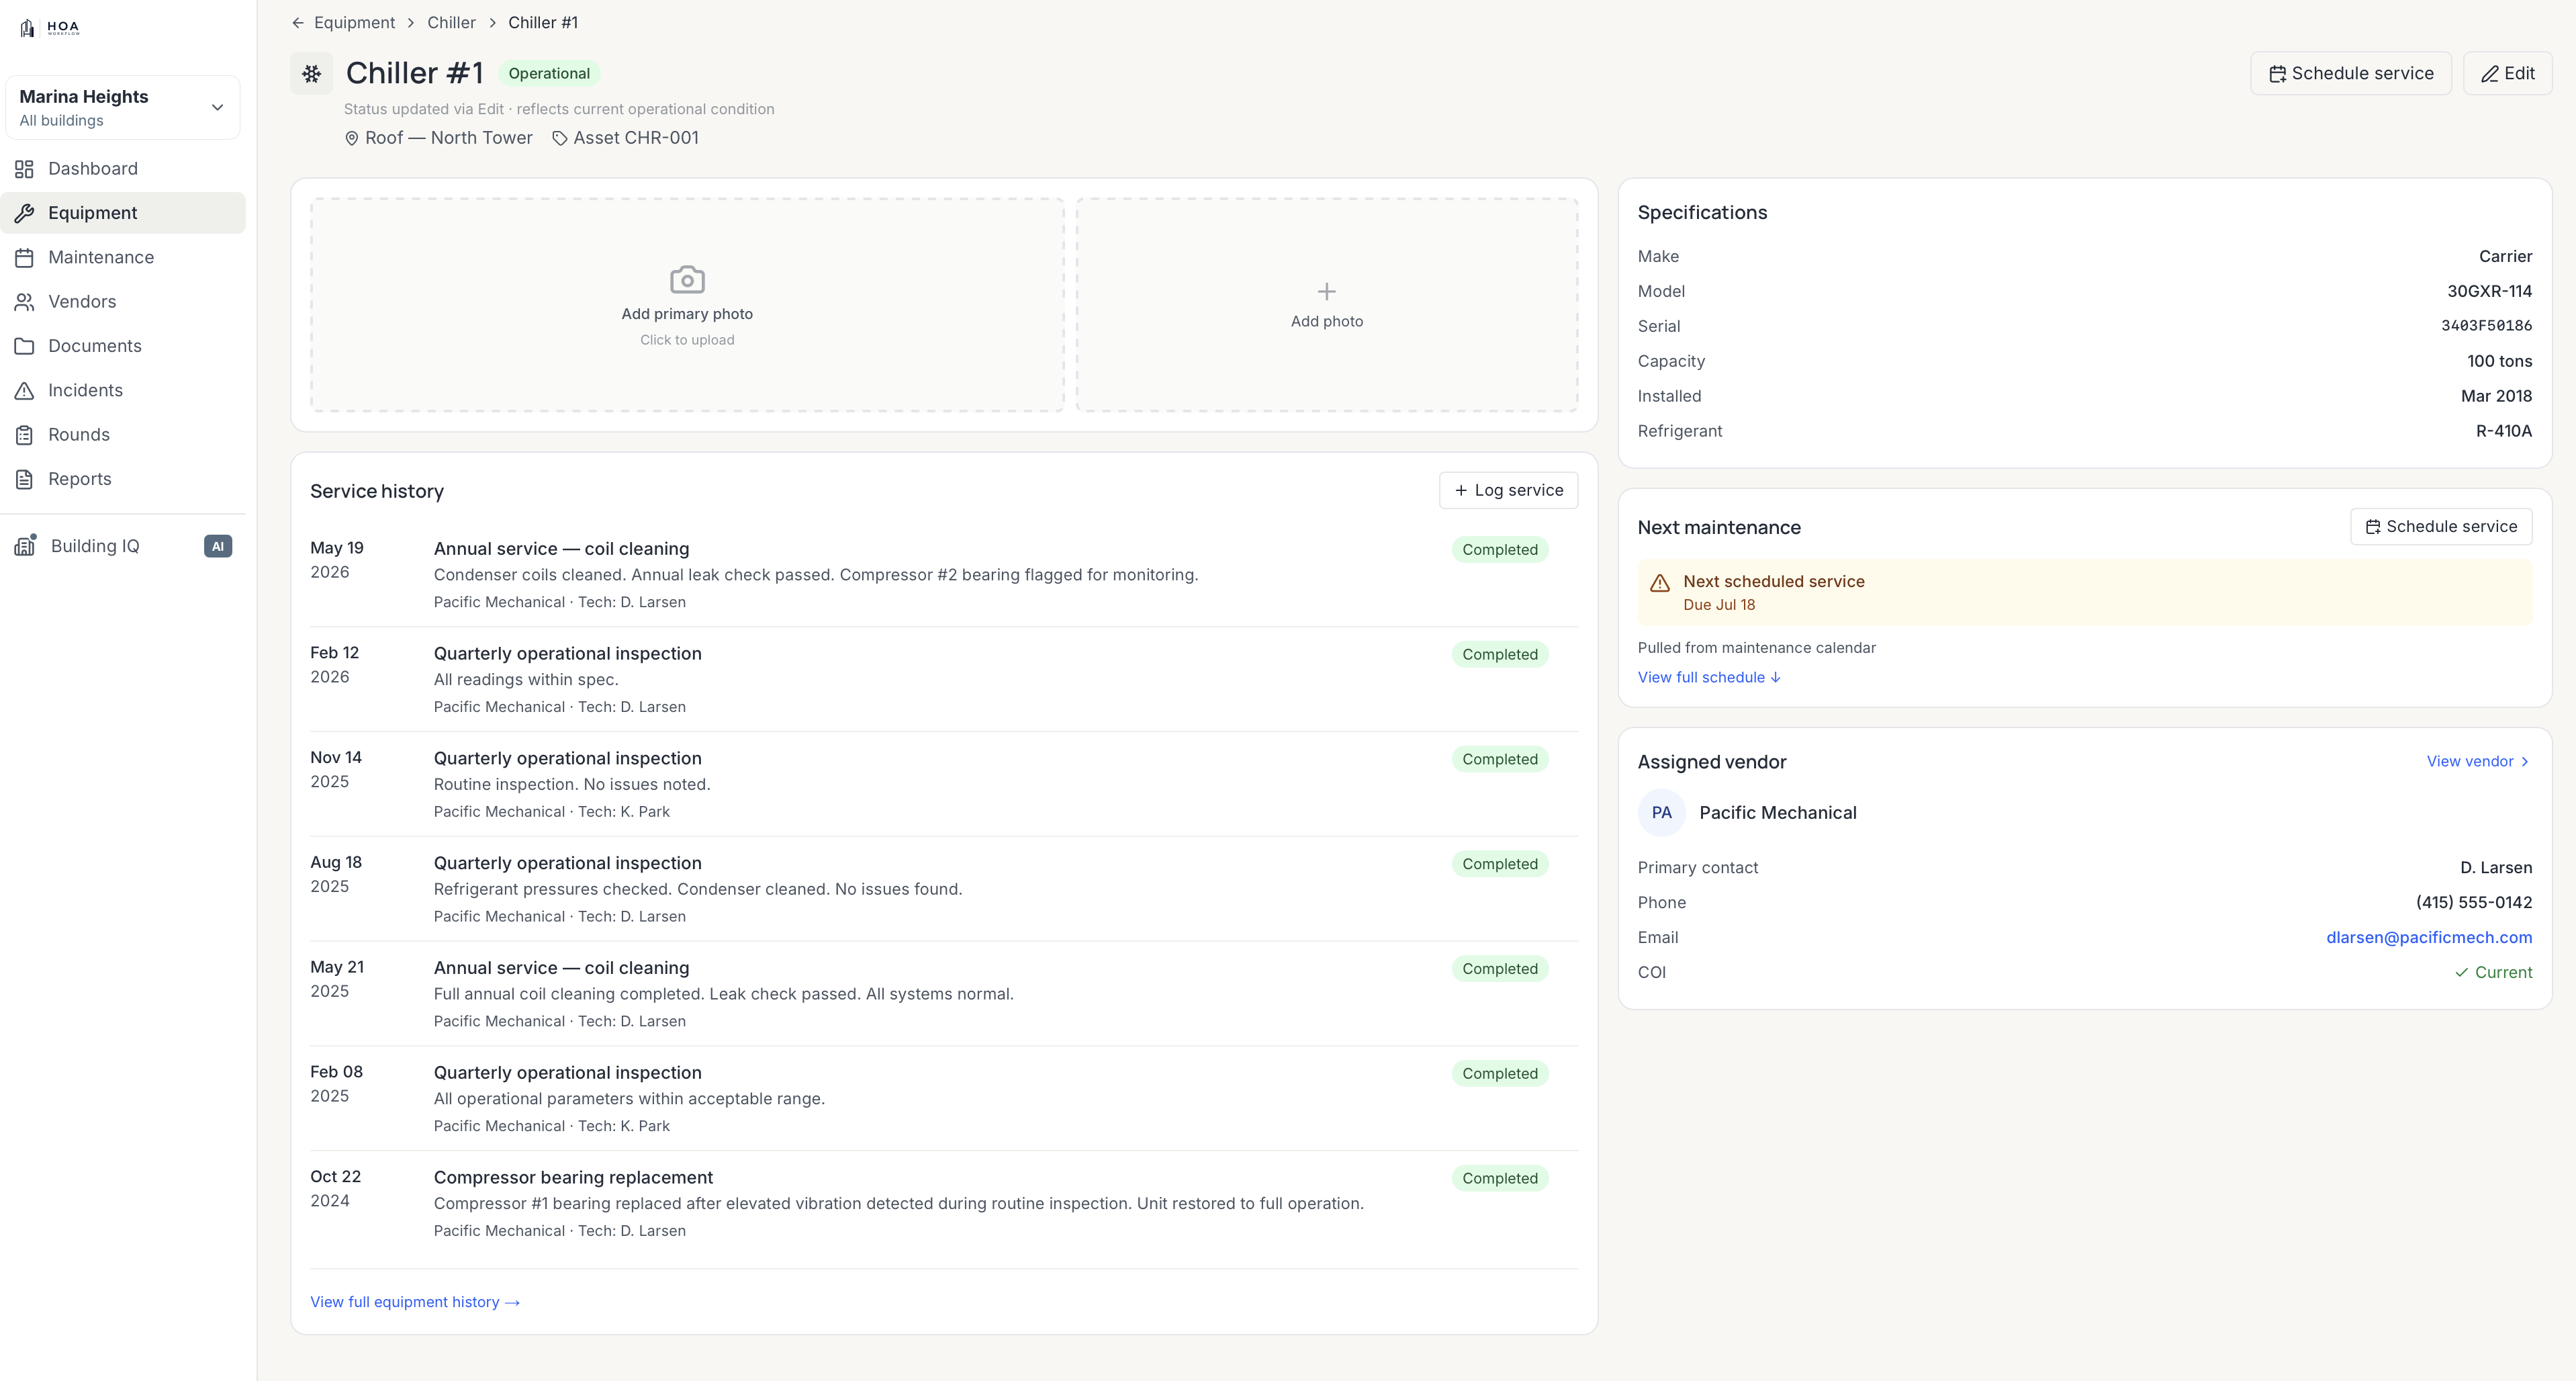Click the Refrigerant value R-410A

tap(2504, 431)
